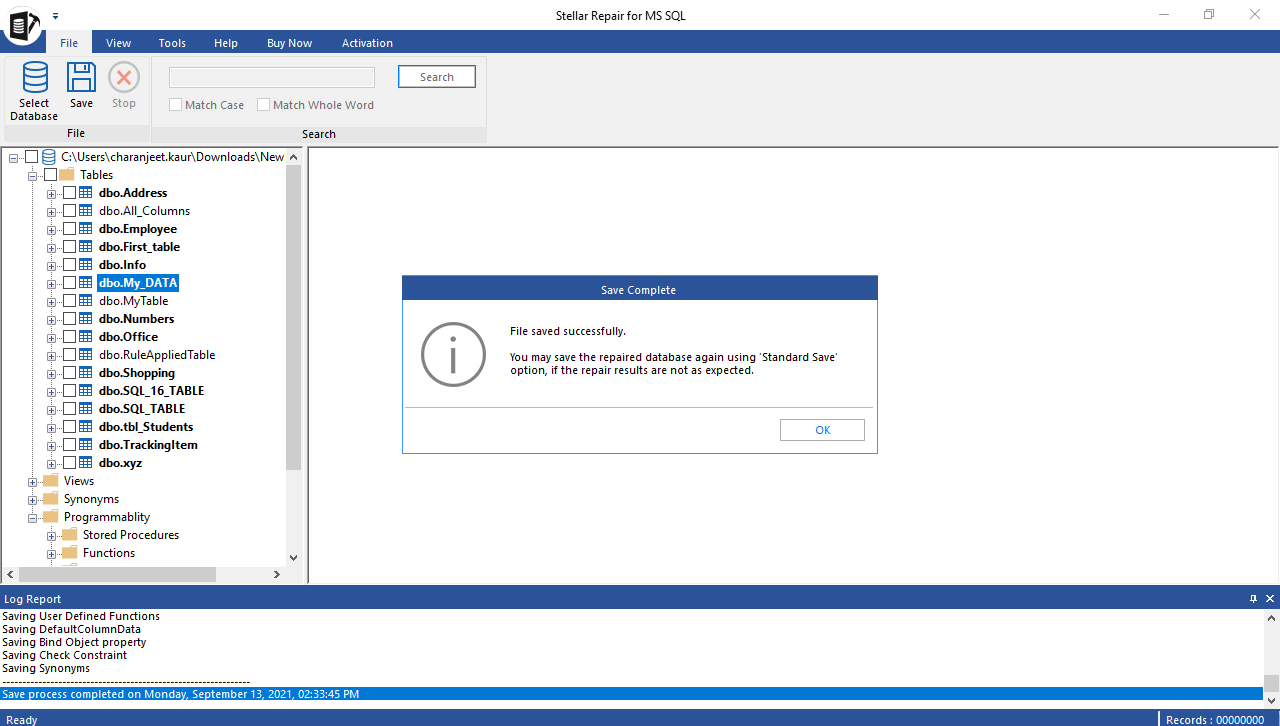
Task: Enable the Match Case checkbox
Action: 175,105
